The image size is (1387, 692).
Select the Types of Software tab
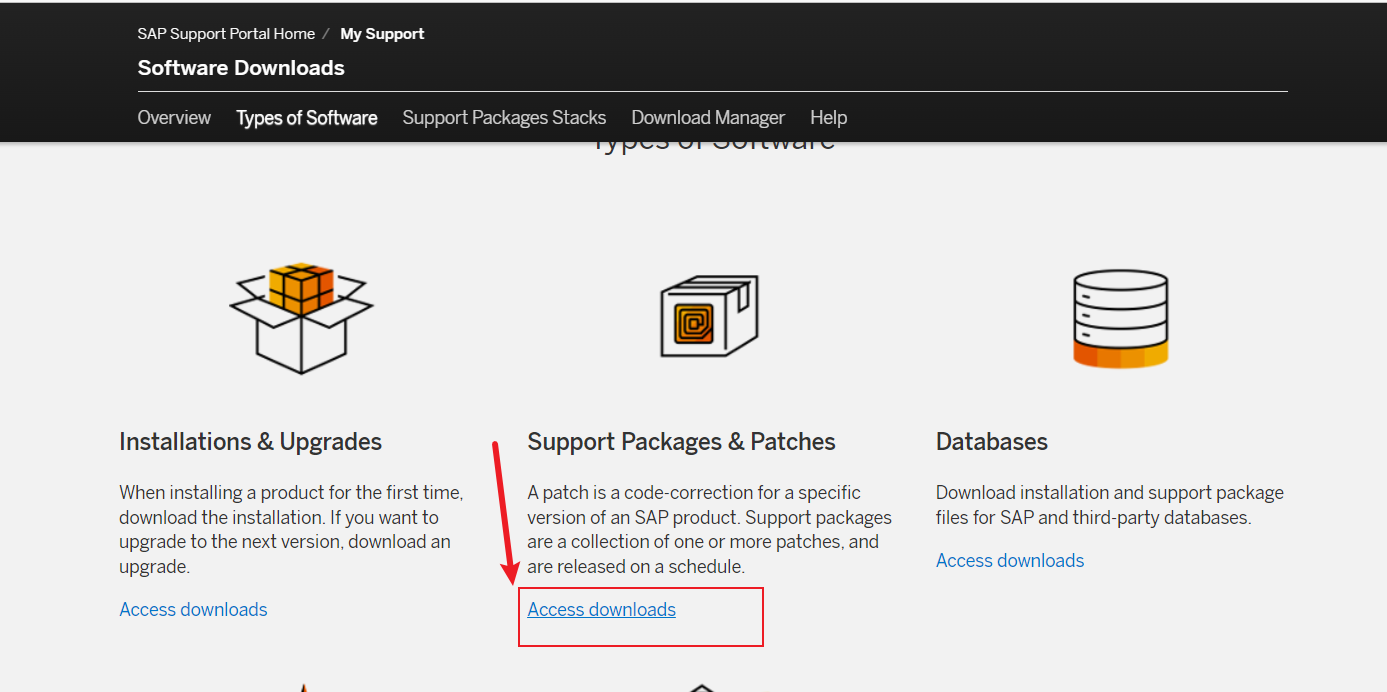(307, 118)
